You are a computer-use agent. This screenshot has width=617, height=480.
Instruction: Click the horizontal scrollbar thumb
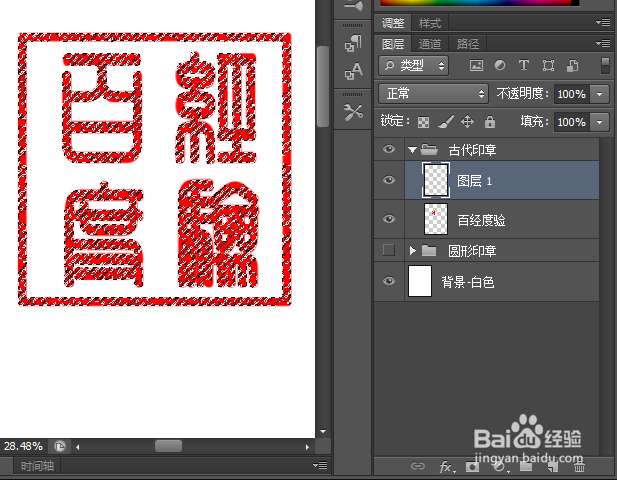coord(168,446)
